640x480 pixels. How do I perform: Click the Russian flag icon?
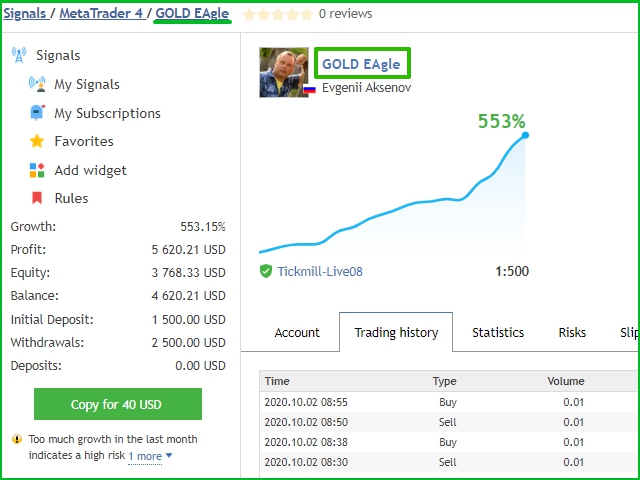click(309, 89)
